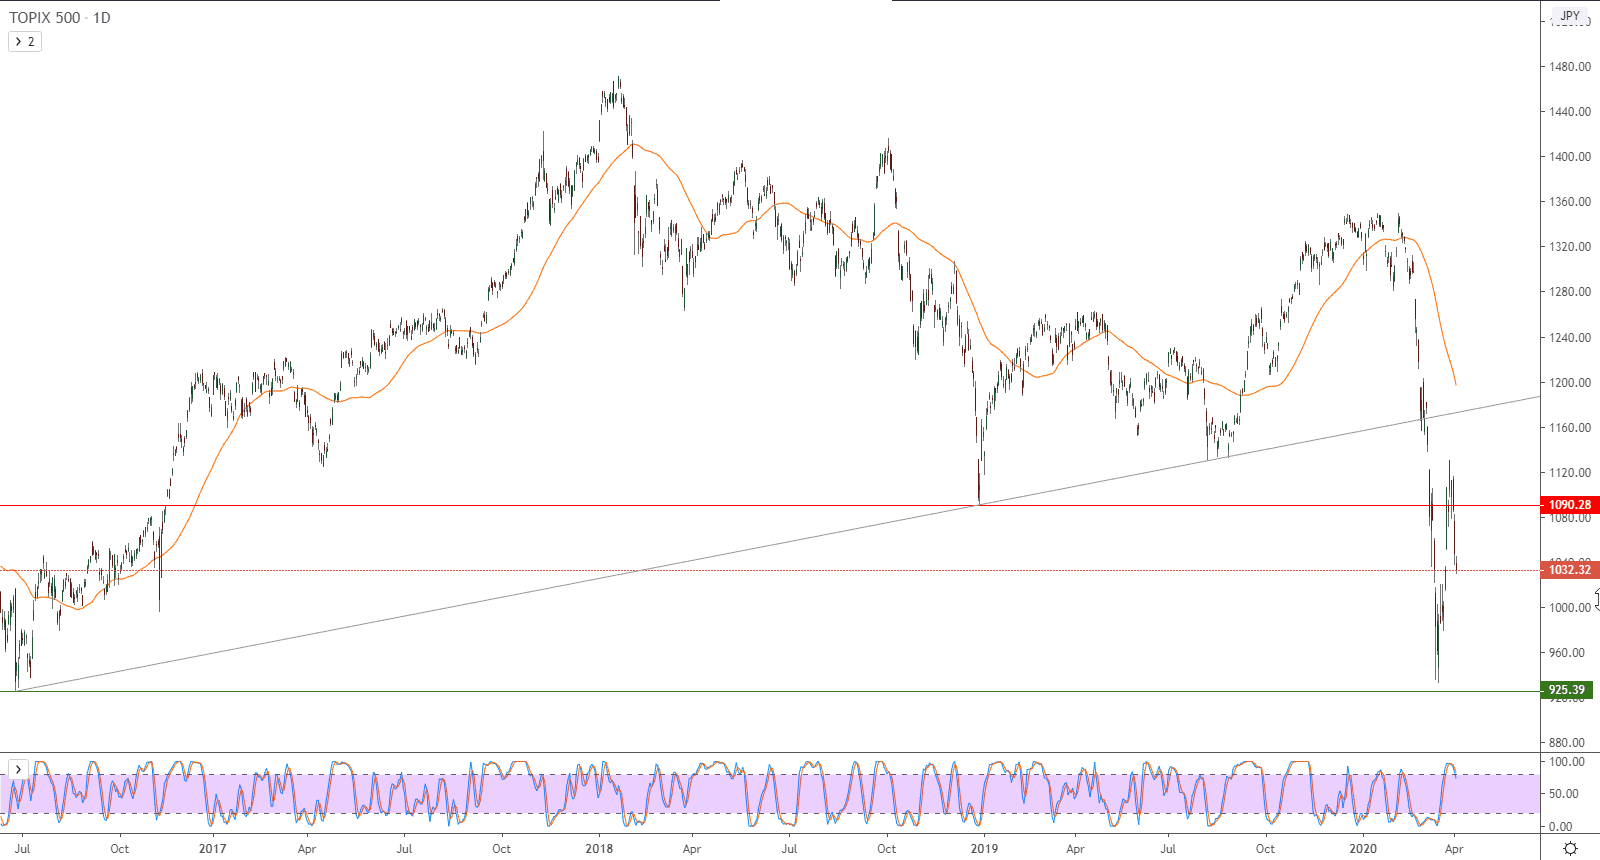Click the 1400.00 price axis value
The height and width of the screenshot is (860, 1600).
pos(1570,157)
